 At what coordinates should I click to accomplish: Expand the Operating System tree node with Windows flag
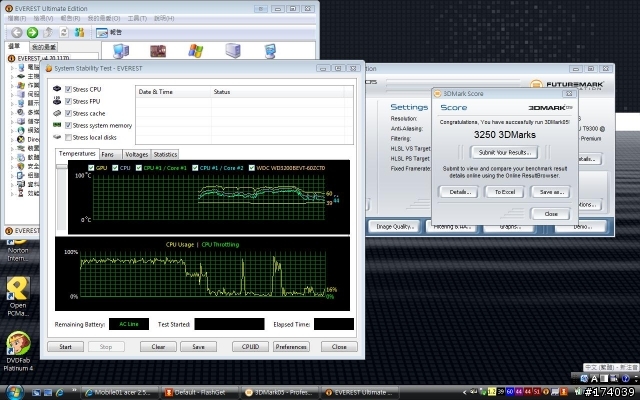tap(12, 85)
